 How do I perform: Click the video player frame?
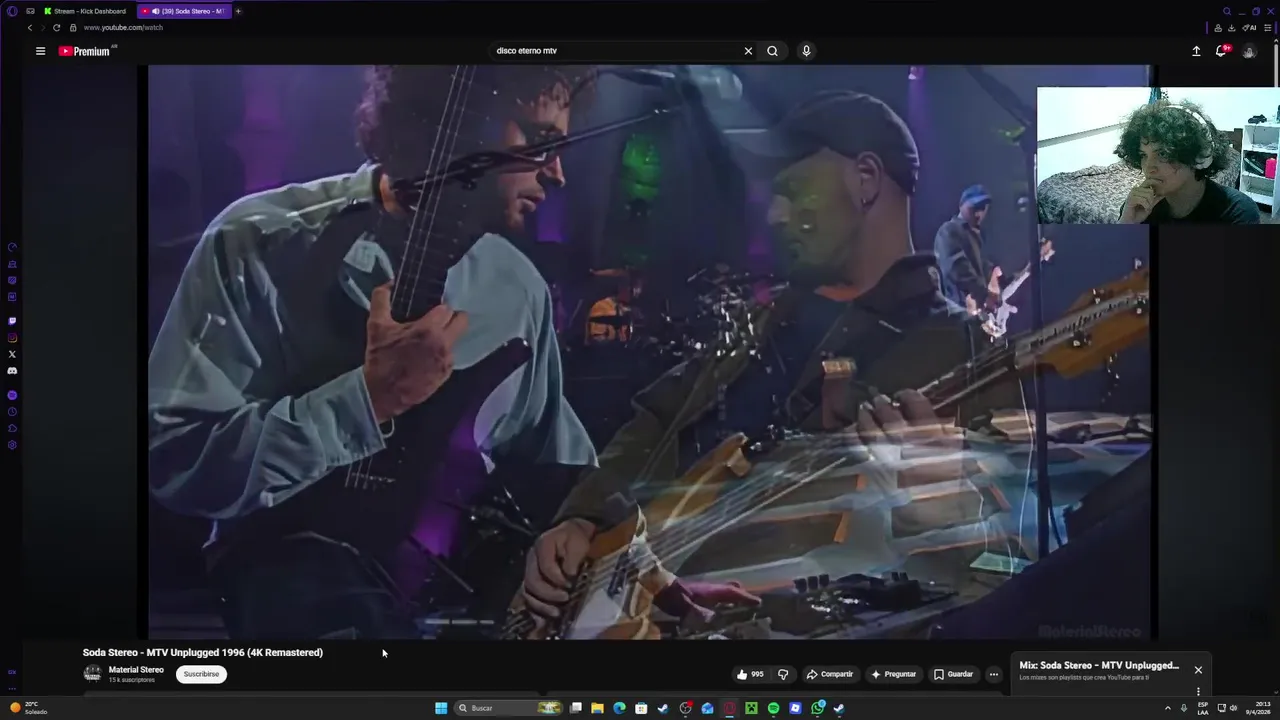tap(650, 352)
